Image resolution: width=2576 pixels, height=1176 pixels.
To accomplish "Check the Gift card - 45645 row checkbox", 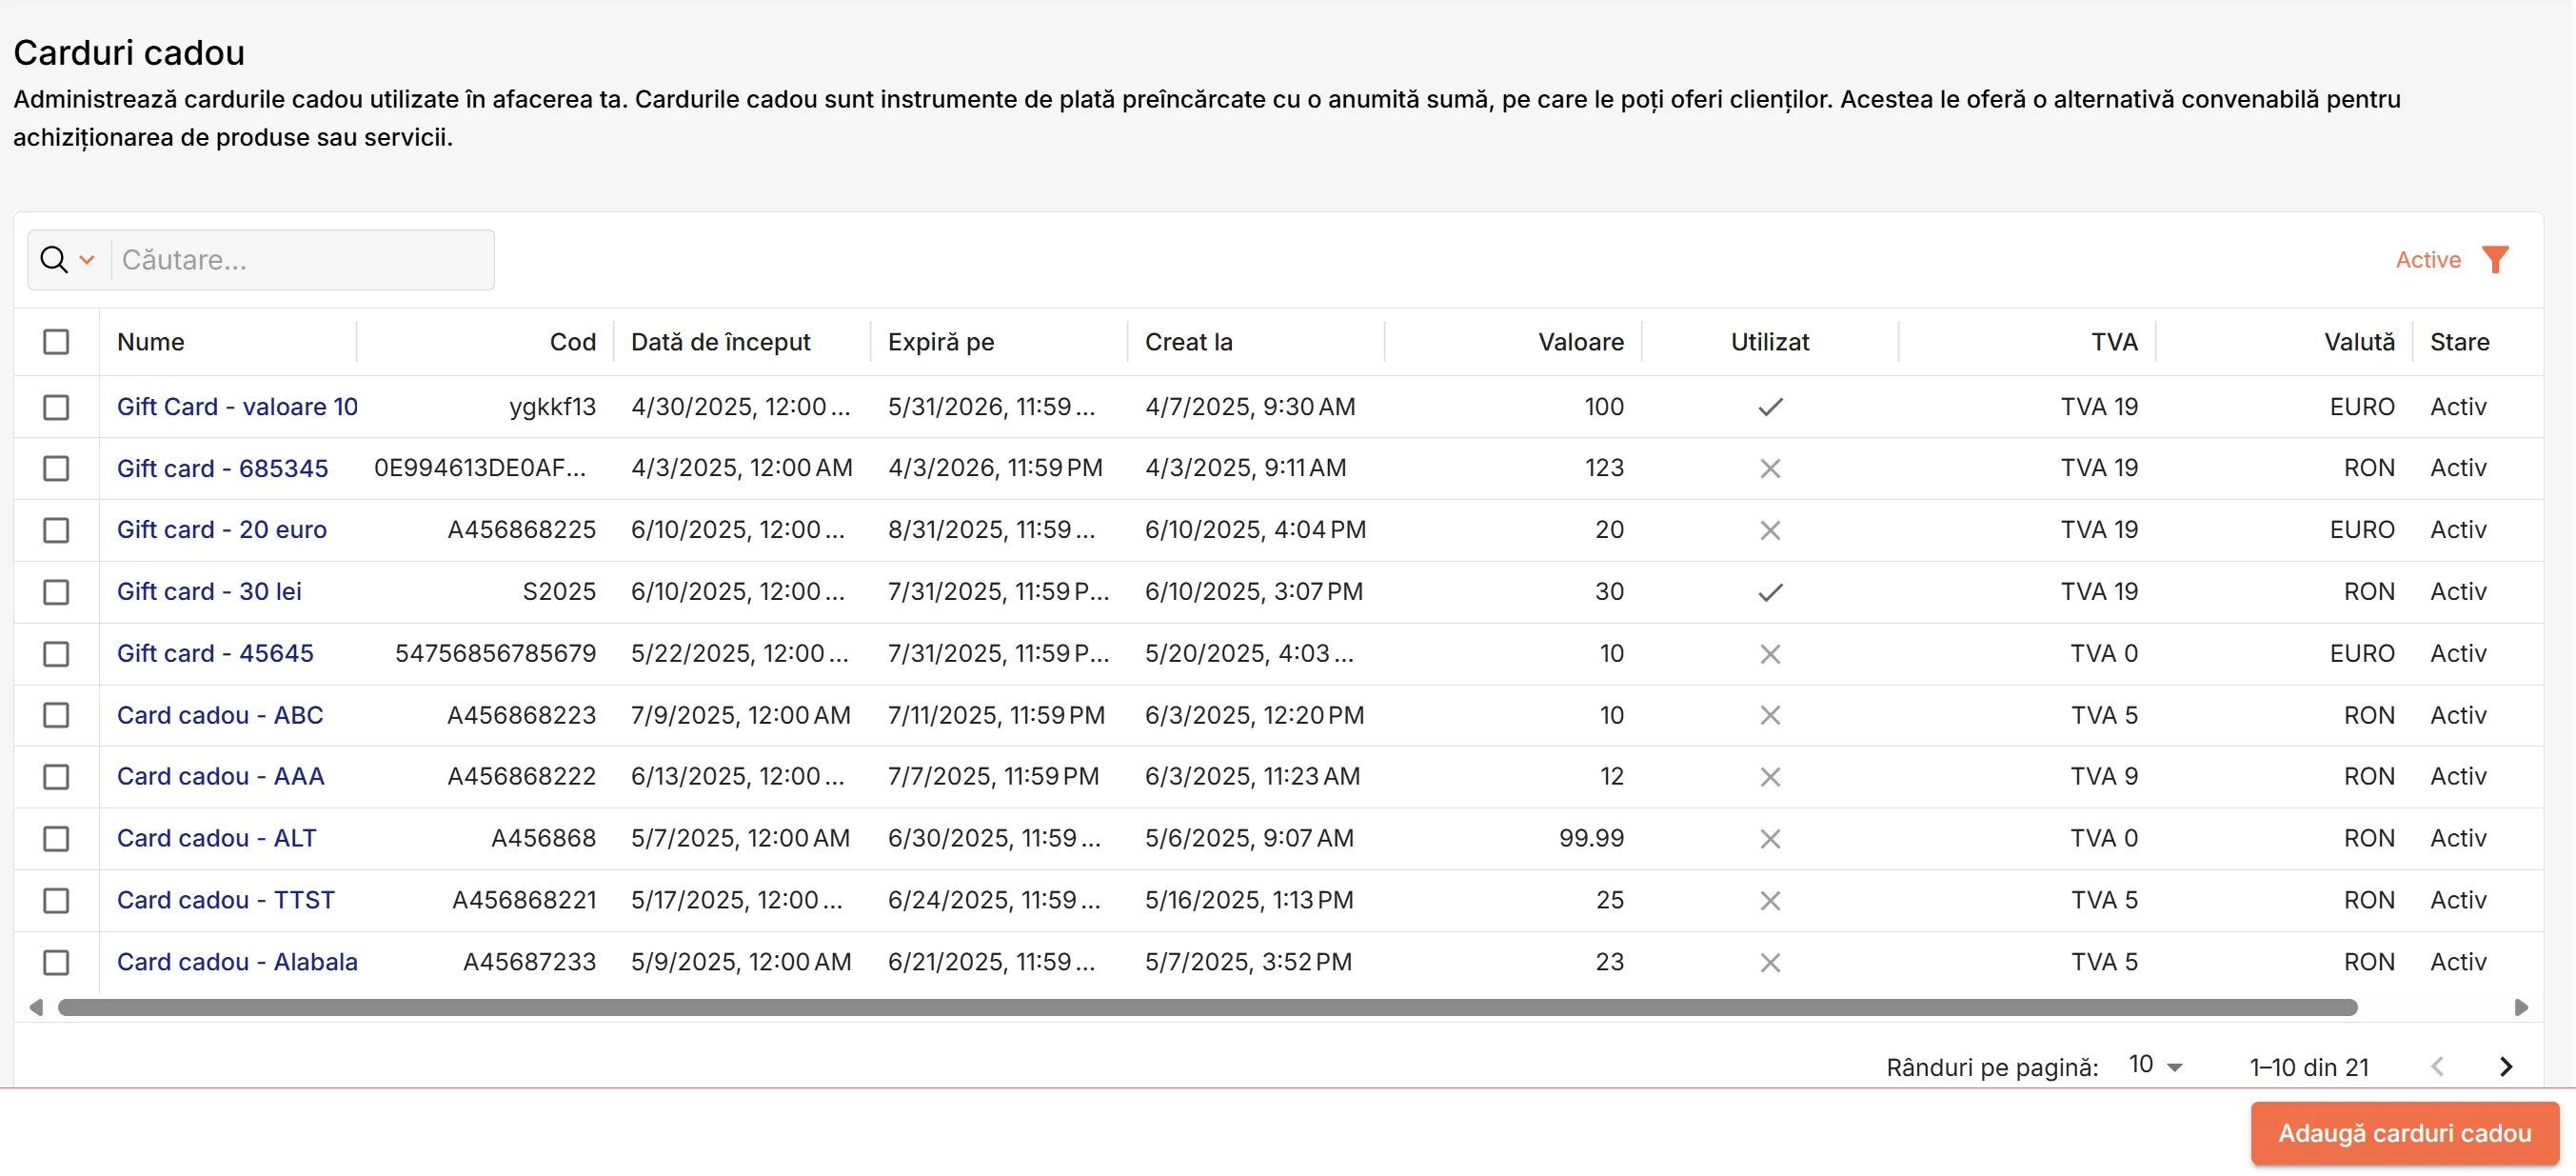I will point(56,654).
